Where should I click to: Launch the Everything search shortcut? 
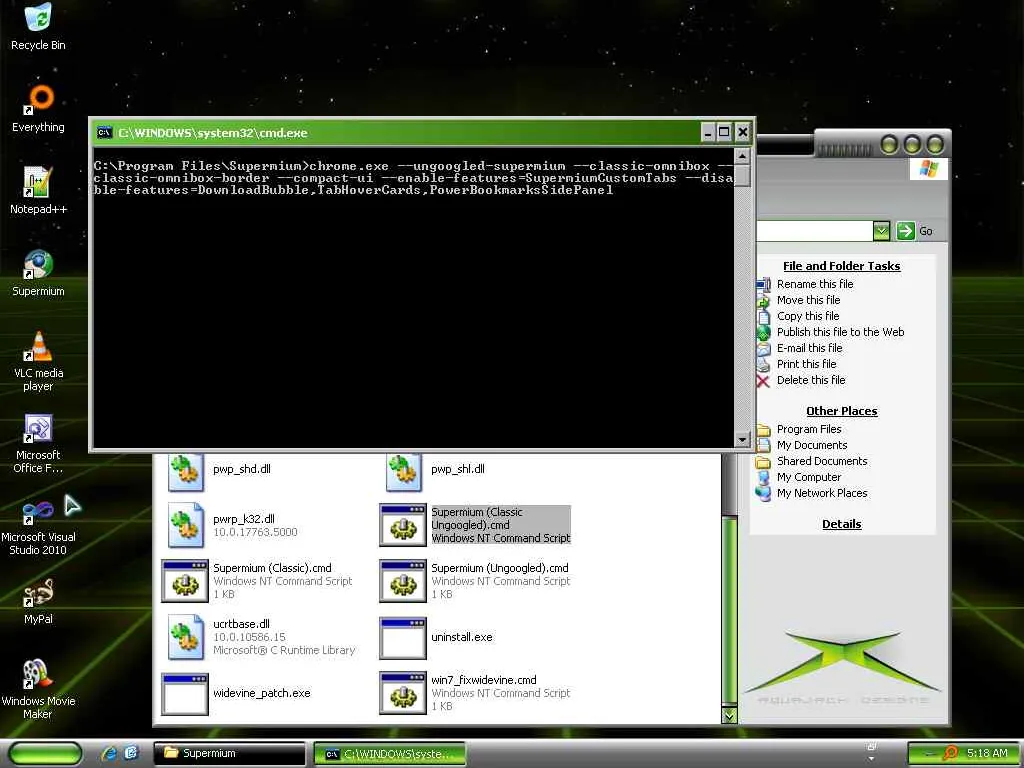tap(40, 98)
